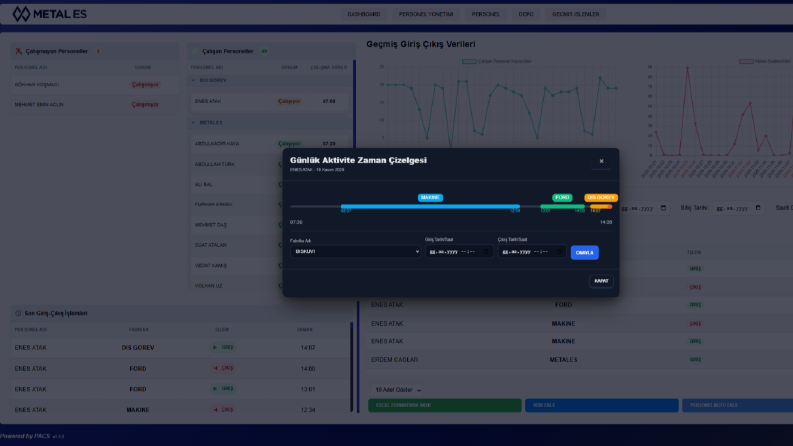Open the PERSONEL YÖNETİMİ menu item
The image size is (793, 446).
tap(426, 14)
